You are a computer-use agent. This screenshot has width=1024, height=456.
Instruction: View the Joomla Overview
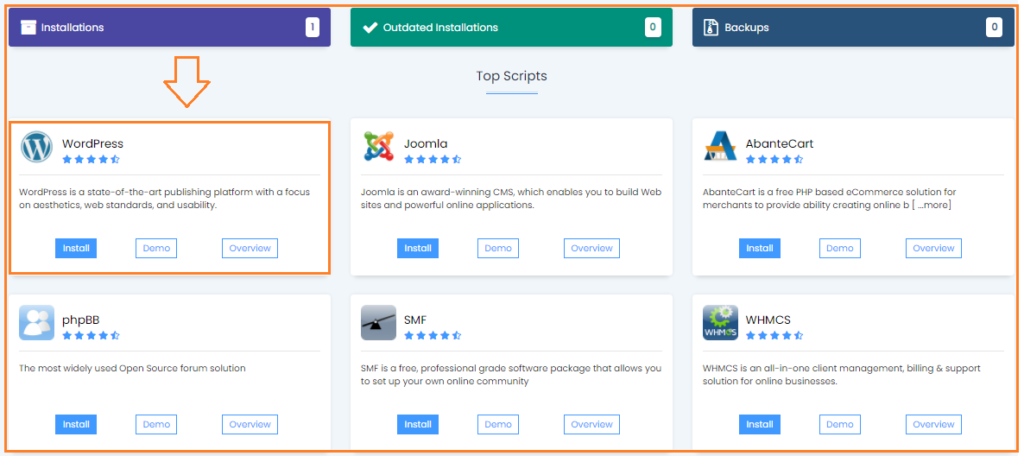click(592, 248)
